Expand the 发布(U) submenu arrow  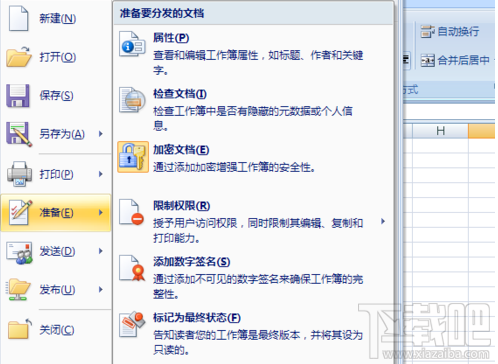[x=101, y=290]
